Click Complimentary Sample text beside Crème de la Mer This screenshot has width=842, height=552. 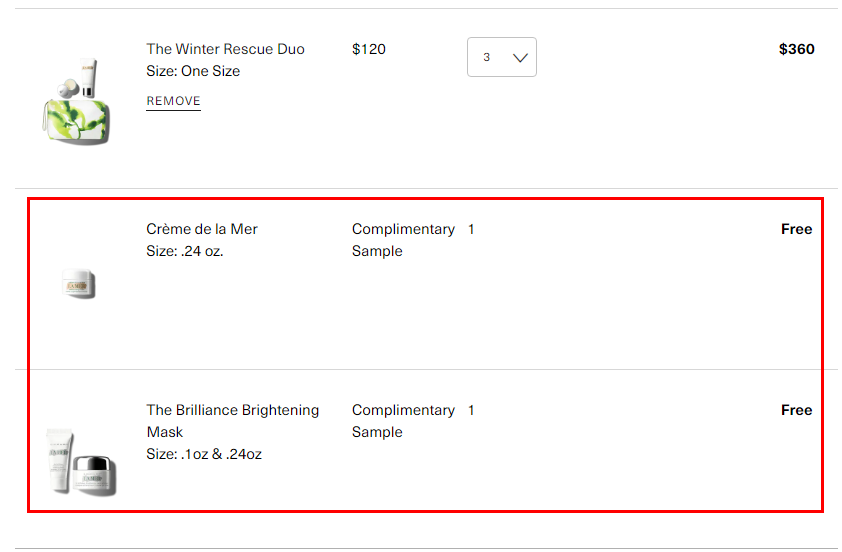click(403, 240)
